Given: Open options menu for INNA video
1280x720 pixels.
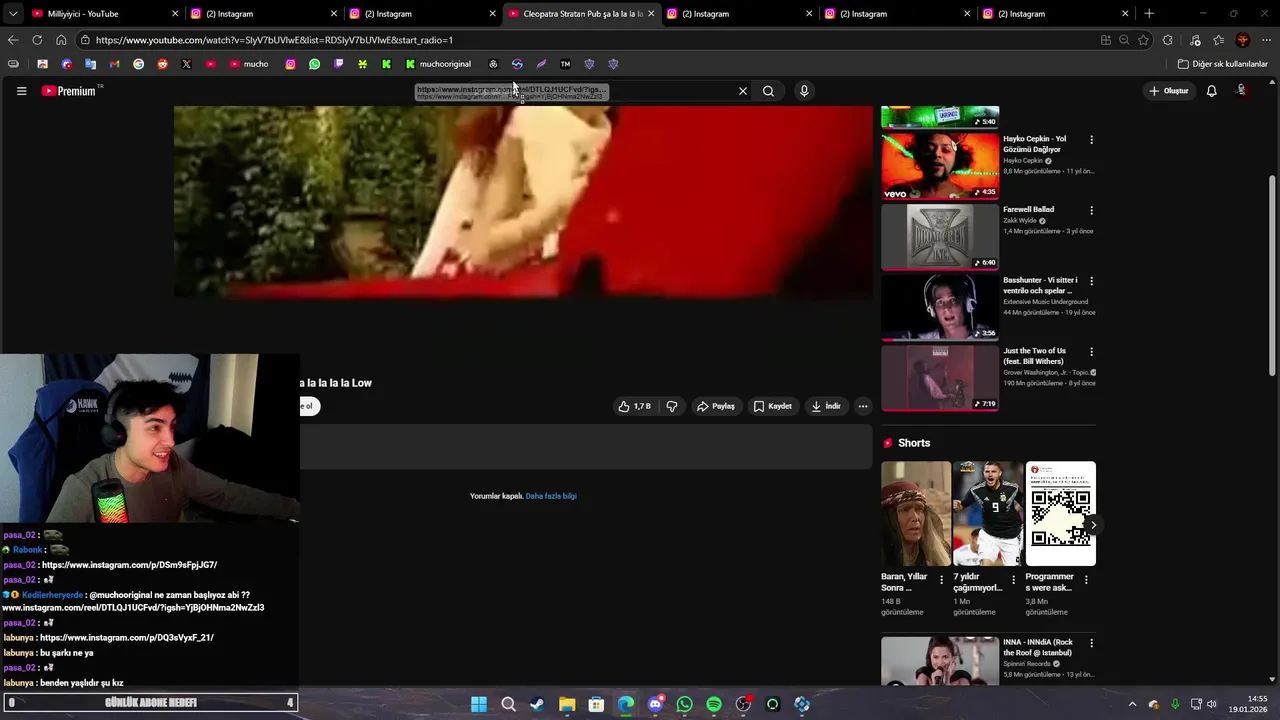Looking at the screenshot, I should point(1091,643).
